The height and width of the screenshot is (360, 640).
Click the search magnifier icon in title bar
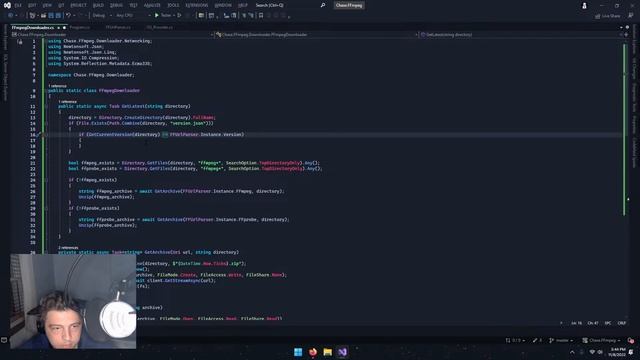point(322,5)
